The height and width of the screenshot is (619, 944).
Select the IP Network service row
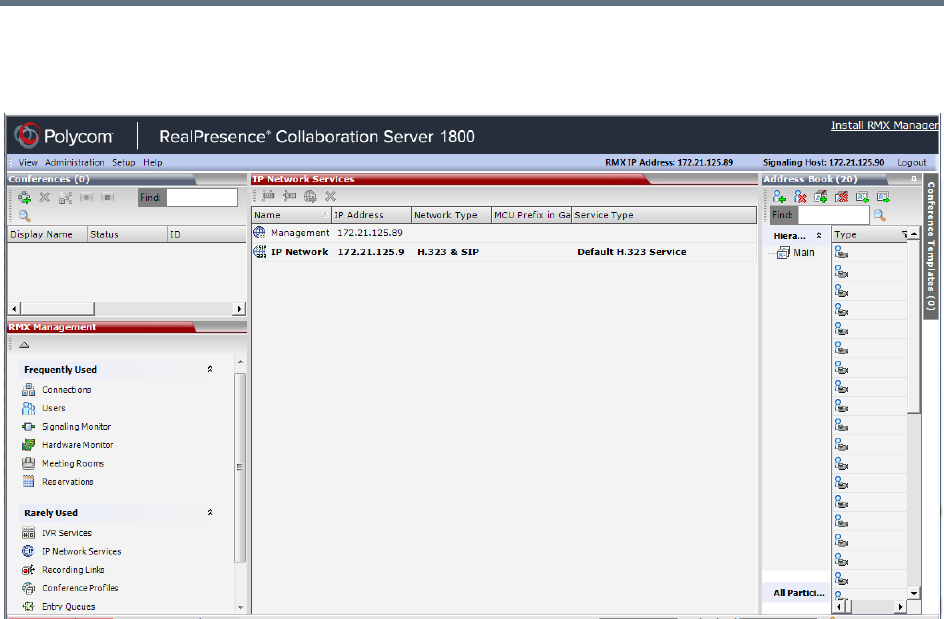pos(504,252)
